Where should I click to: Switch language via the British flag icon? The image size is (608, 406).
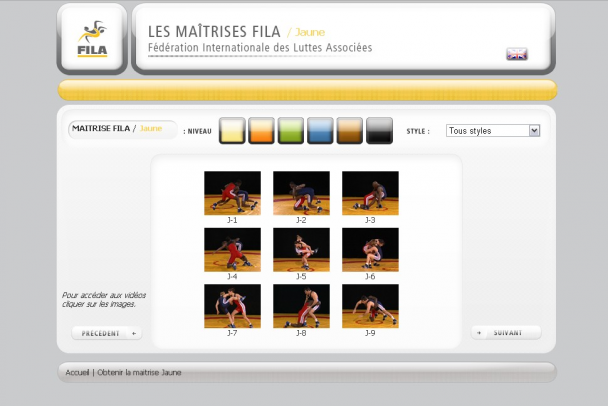(517, 54)
